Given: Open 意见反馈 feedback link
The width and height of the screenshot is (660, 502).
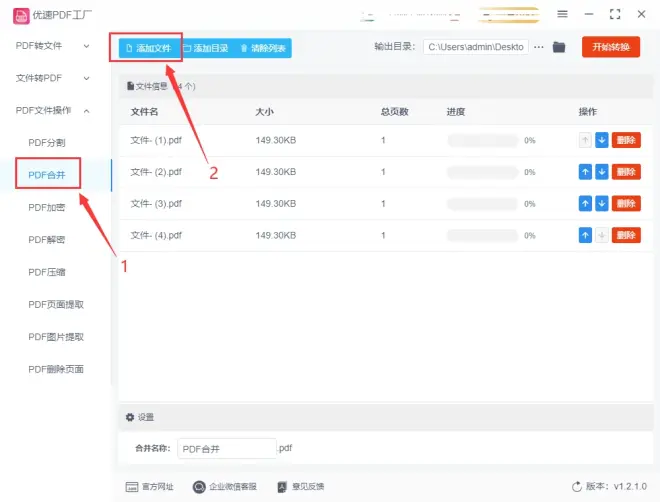Looking at the screenshot, I should pyautogui.click(x=301, y=487).
